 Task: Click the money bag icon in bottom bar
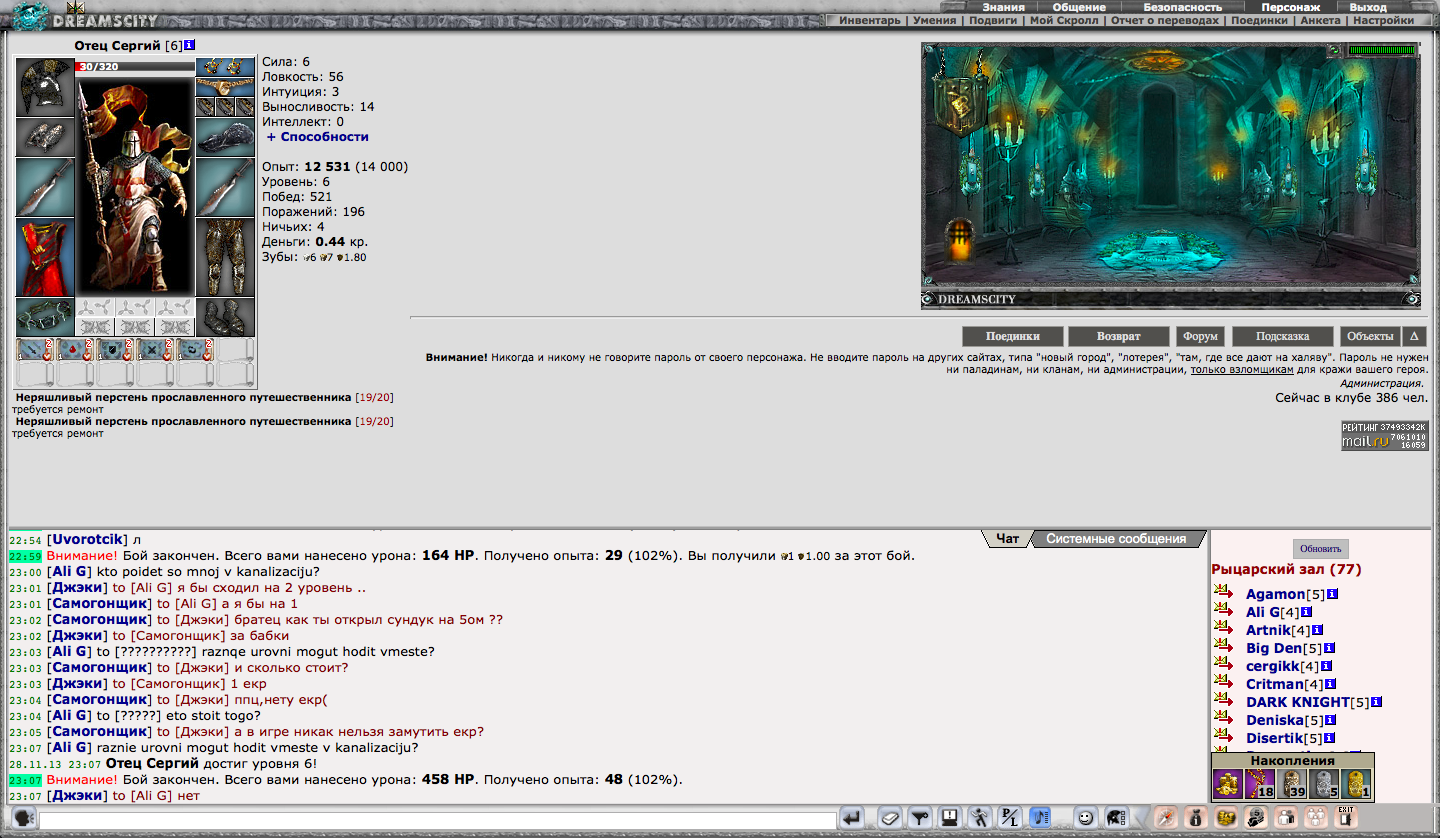point(1195,817)
